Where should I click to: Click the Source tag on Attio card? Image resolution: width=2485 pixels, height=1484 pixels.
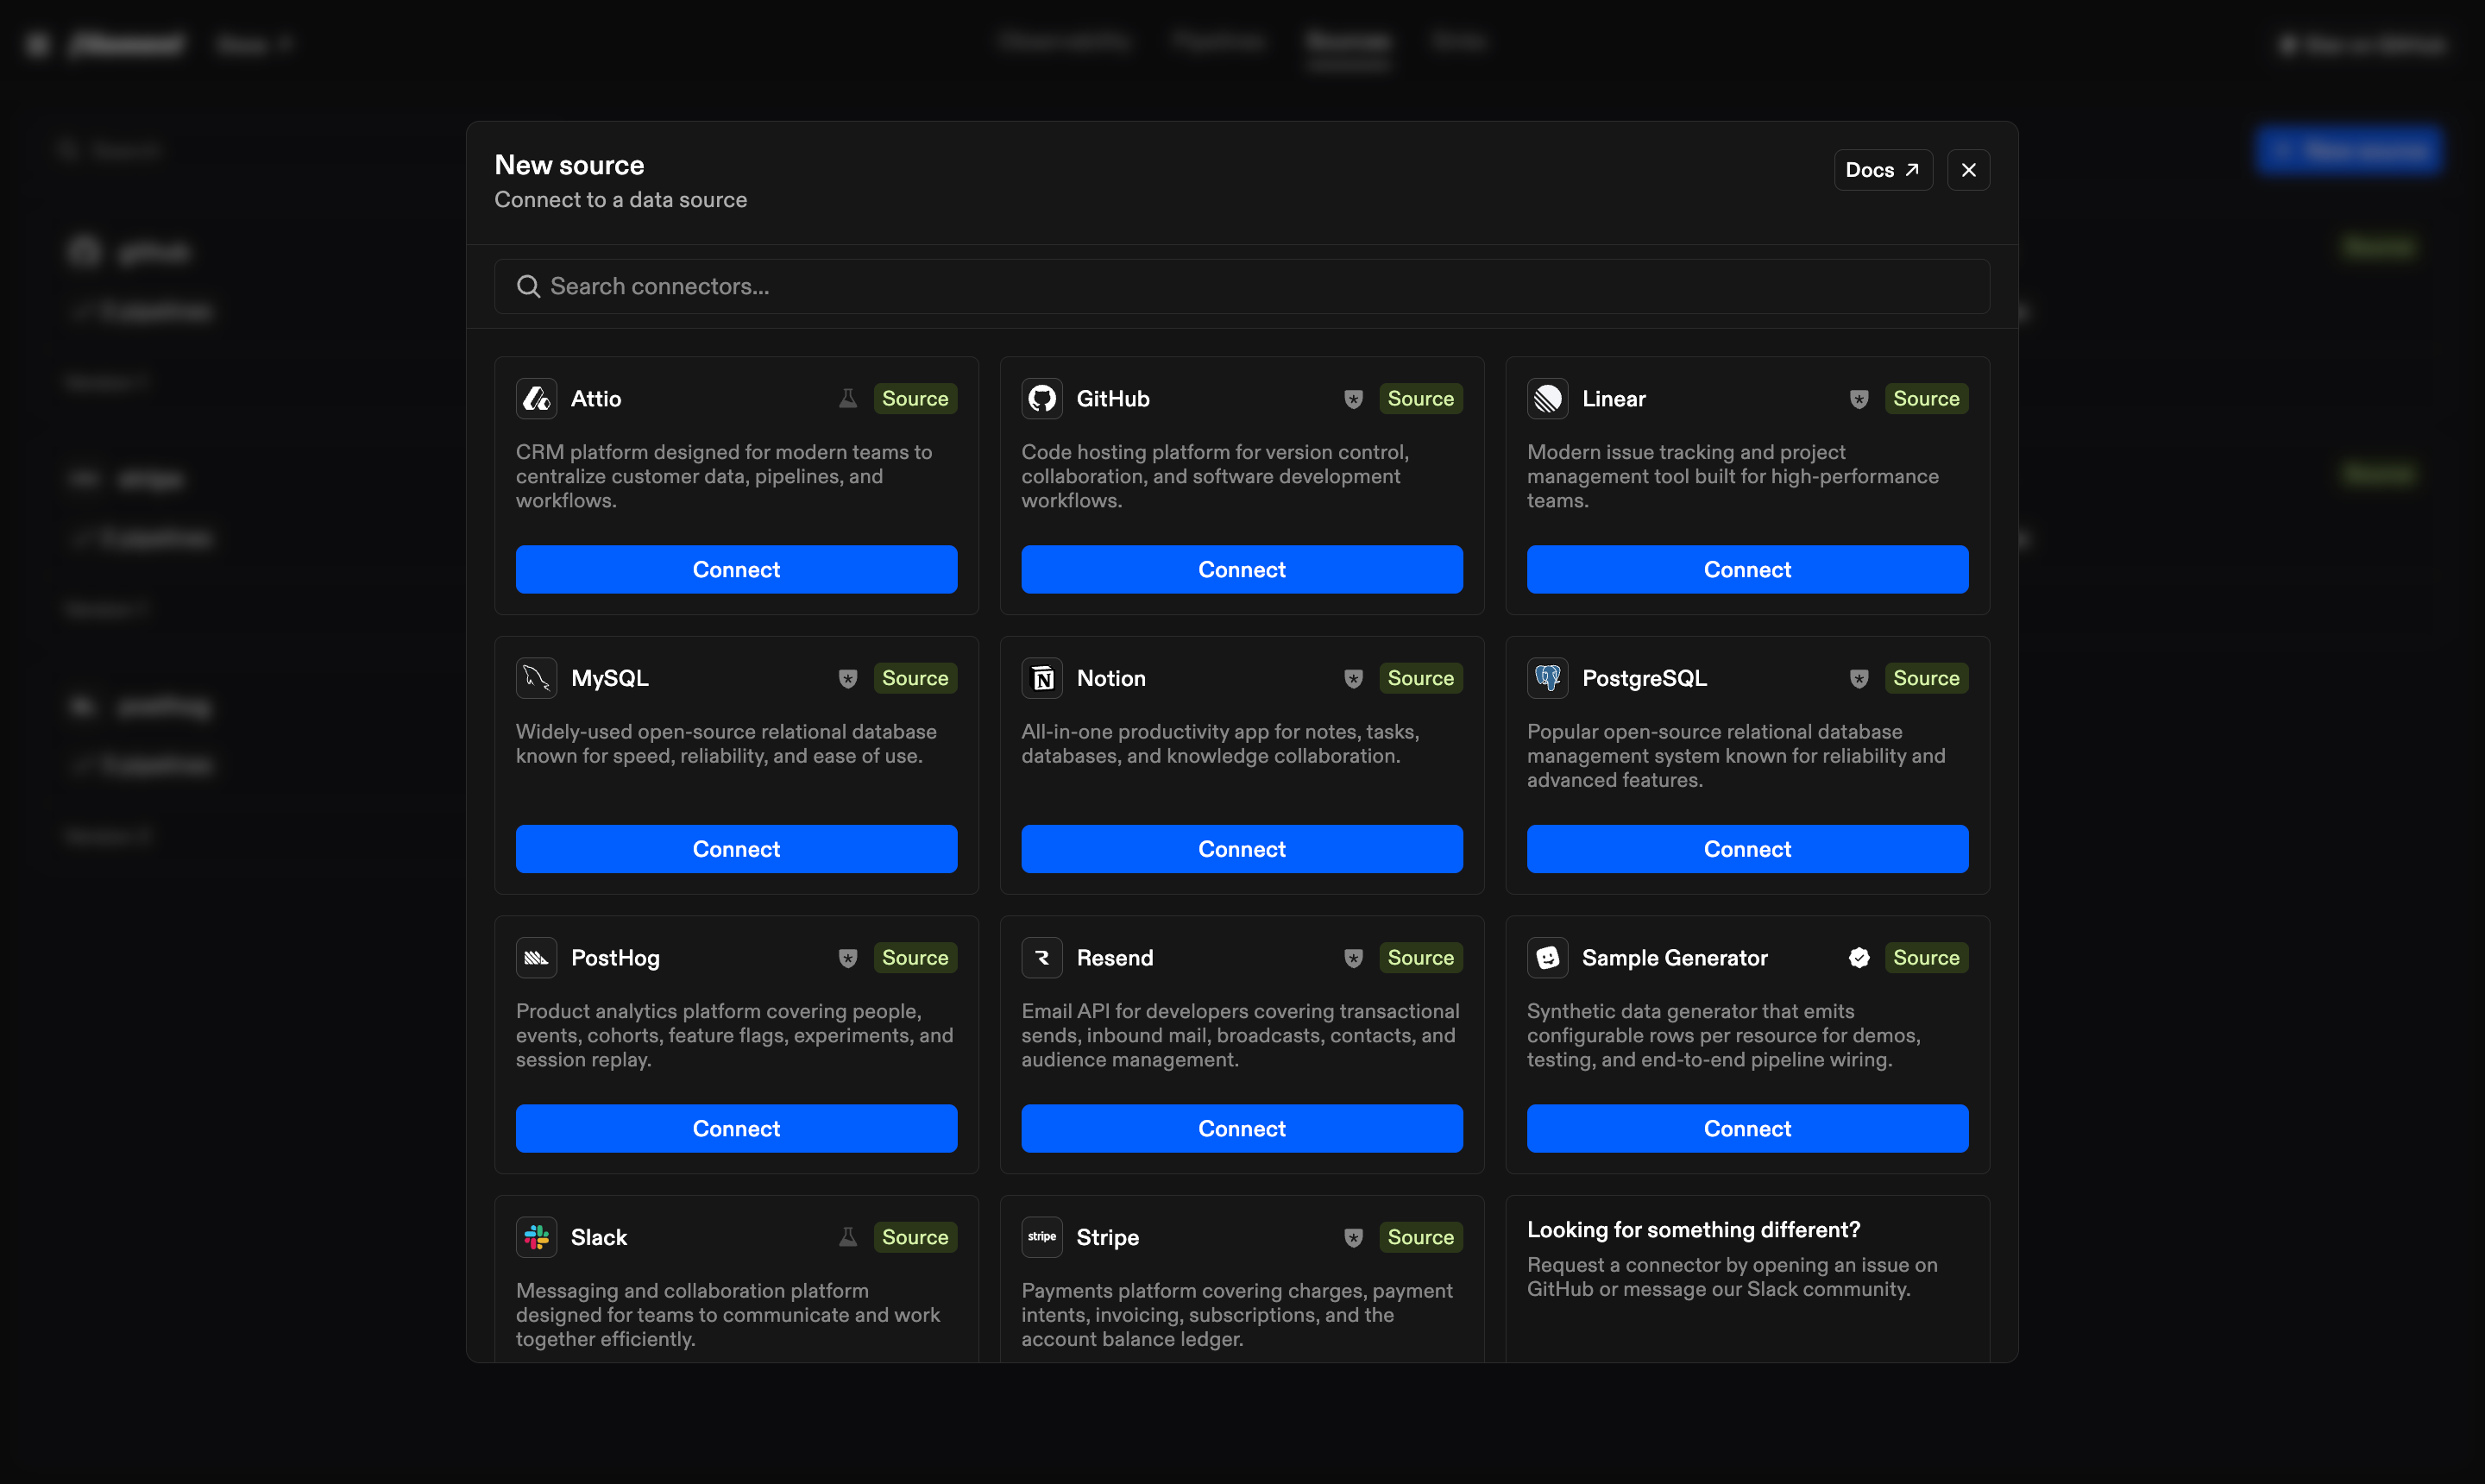point(915,398)
